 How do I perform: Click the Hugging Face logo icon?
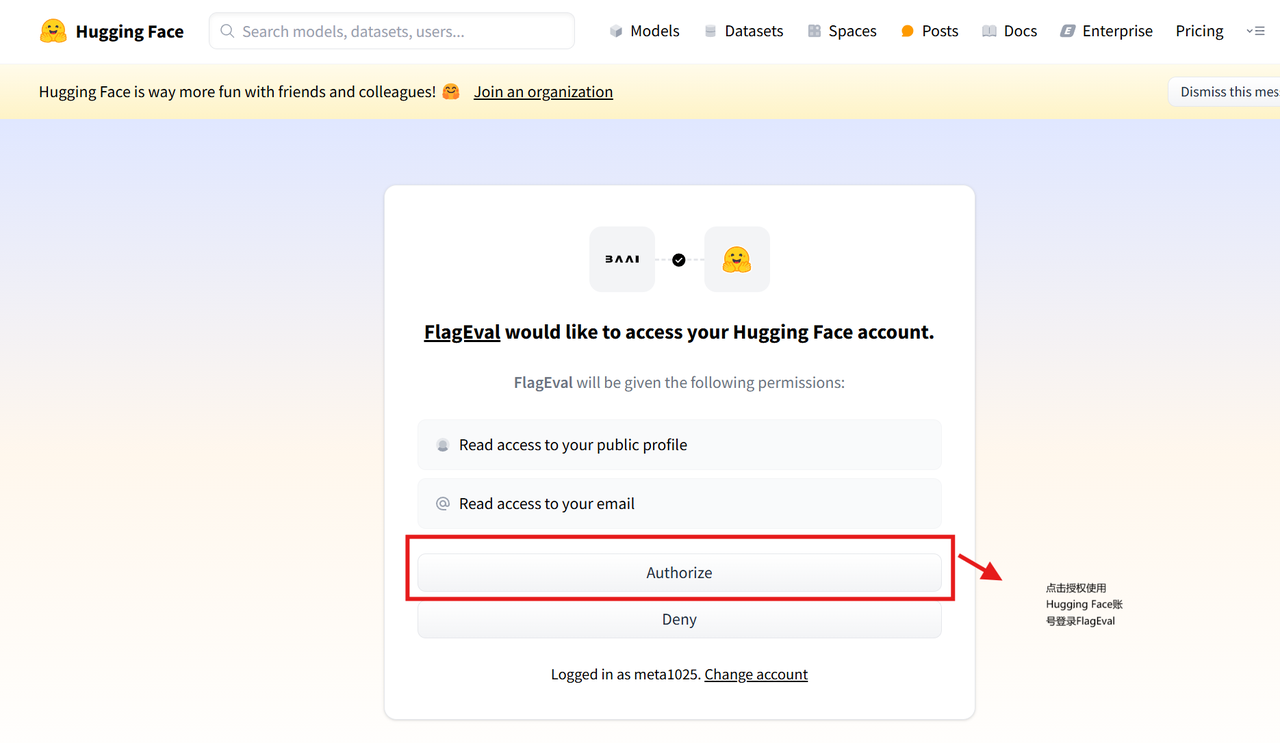[x=53, y=31]
